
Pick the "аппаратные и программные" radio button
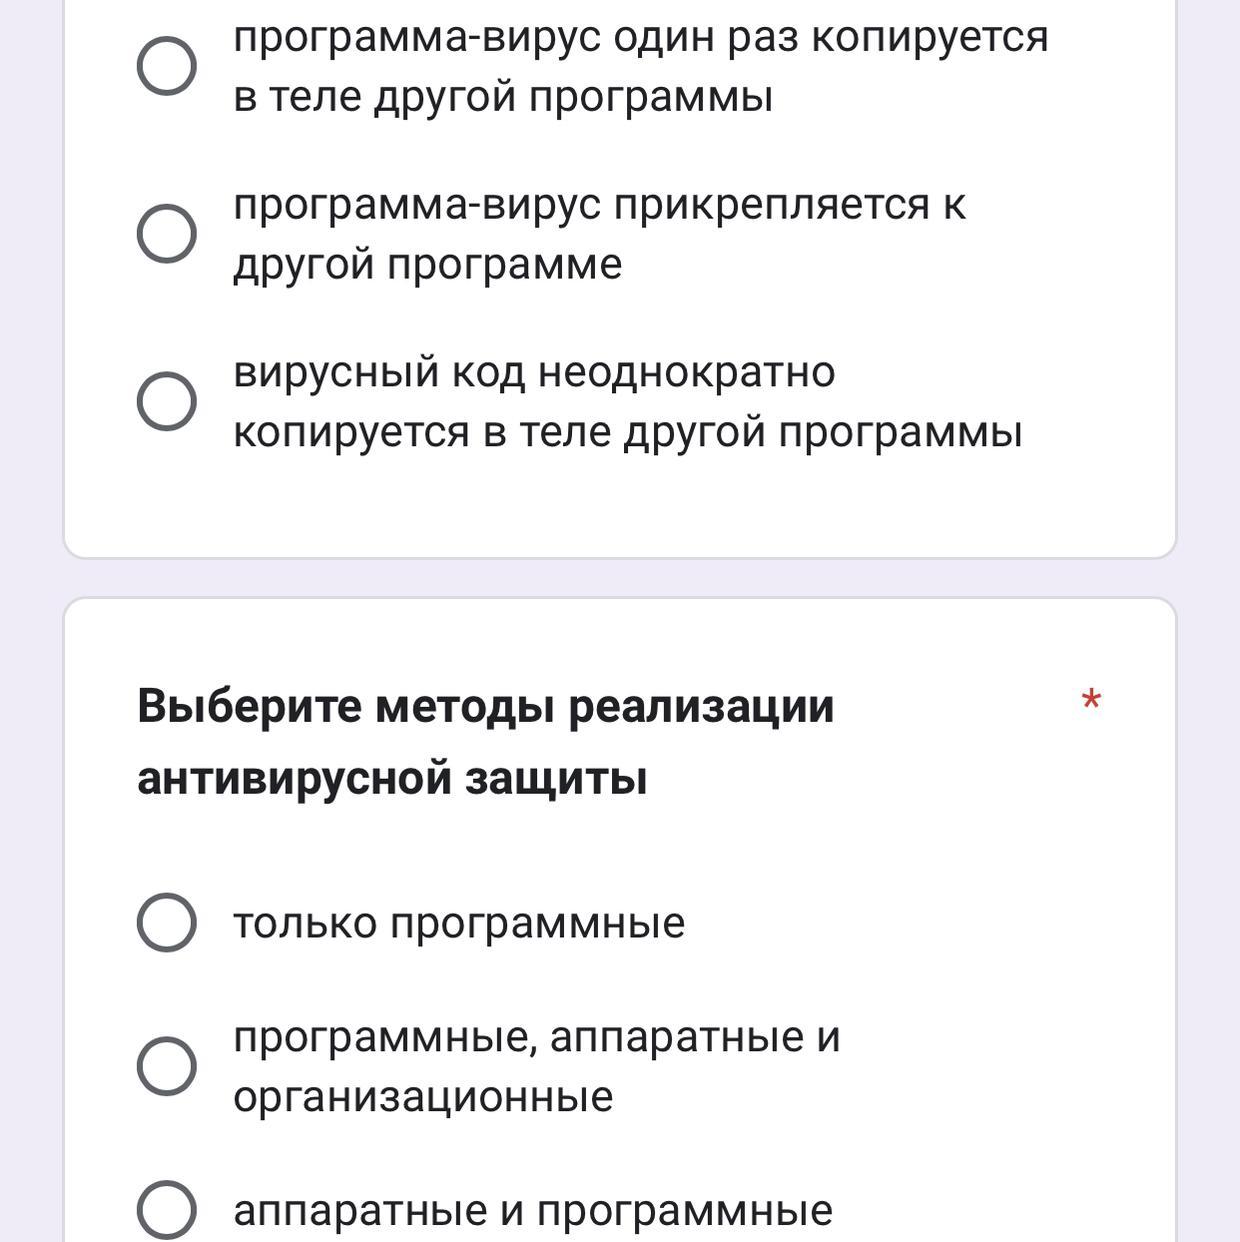pos(166,1209)
